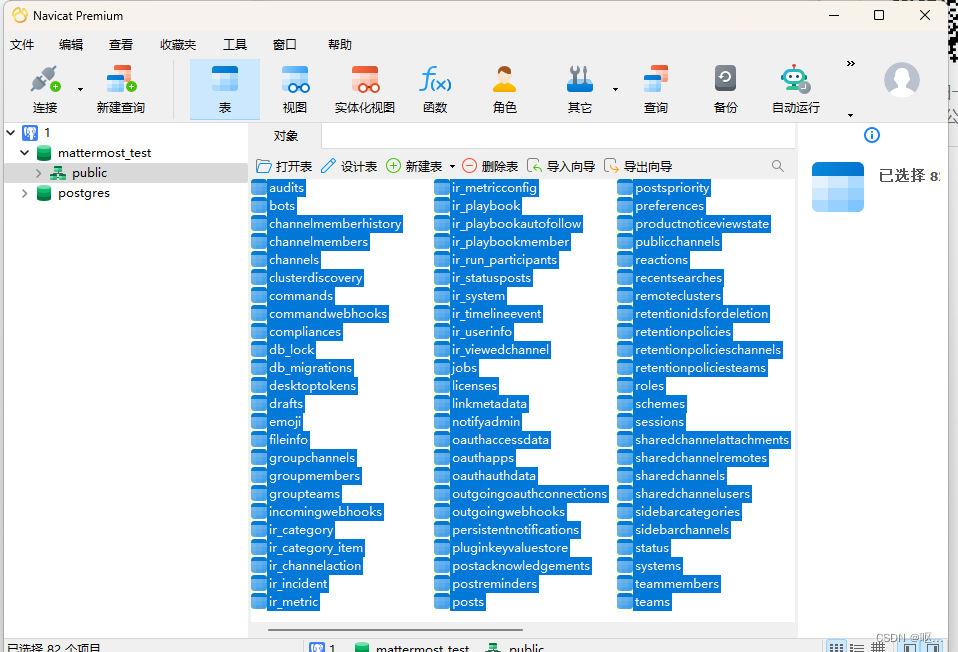Select the public schema in tree
This screenshot has height=652, width=958.
89,173
